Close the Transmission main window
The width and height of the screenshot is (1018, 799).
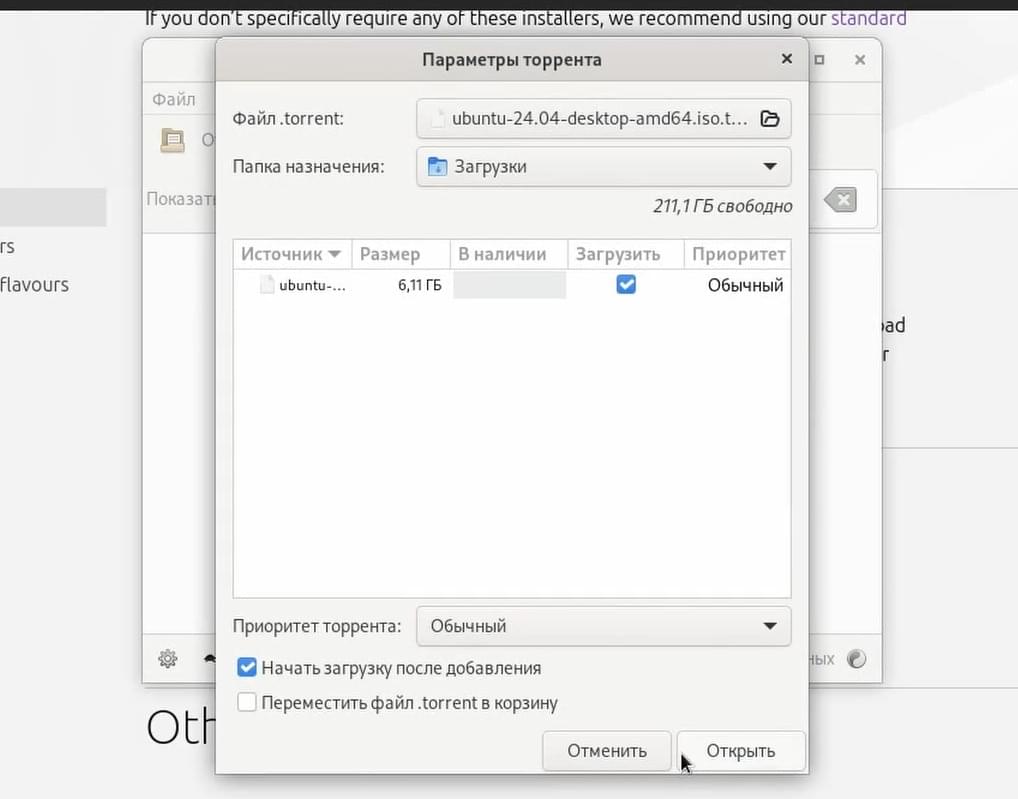[x=860, y=60]
